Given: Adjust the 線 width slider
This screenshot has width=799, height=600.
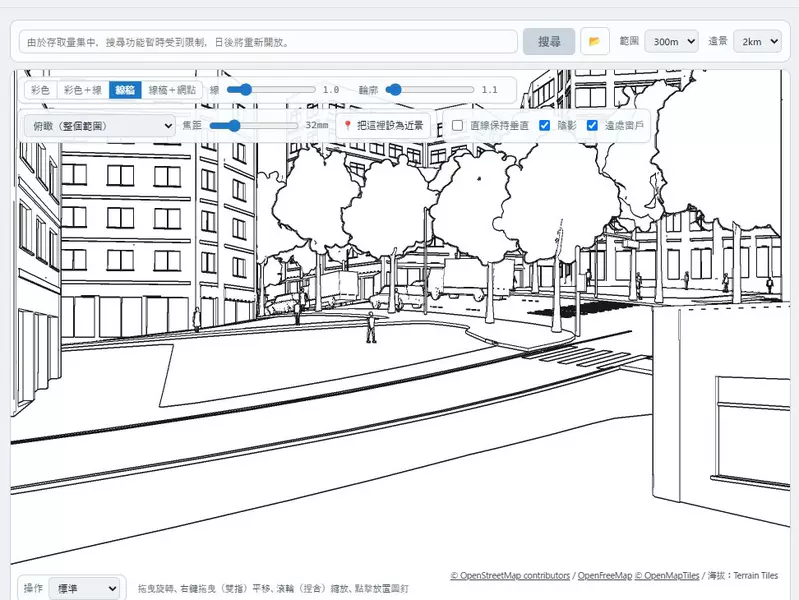Looking at the screenshot, I should 271,90.
